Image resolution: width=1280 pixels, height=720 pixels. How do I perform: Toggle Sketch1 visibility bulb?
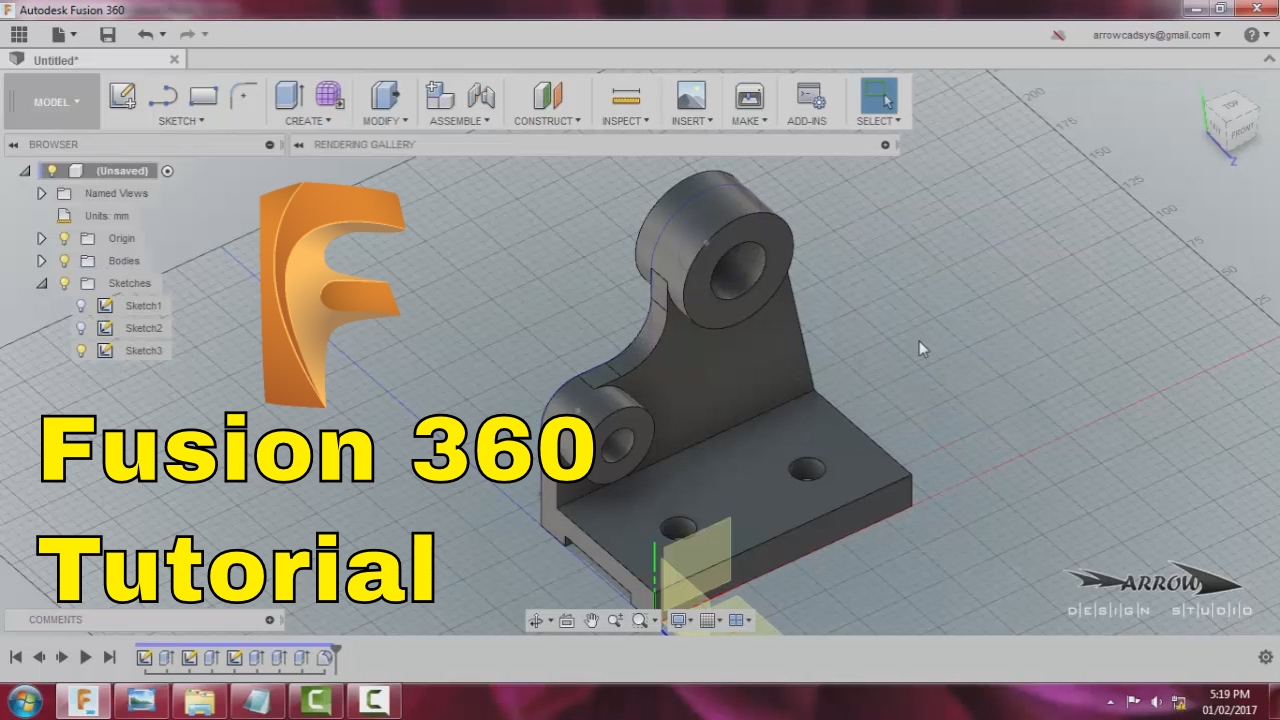(81, 306)
